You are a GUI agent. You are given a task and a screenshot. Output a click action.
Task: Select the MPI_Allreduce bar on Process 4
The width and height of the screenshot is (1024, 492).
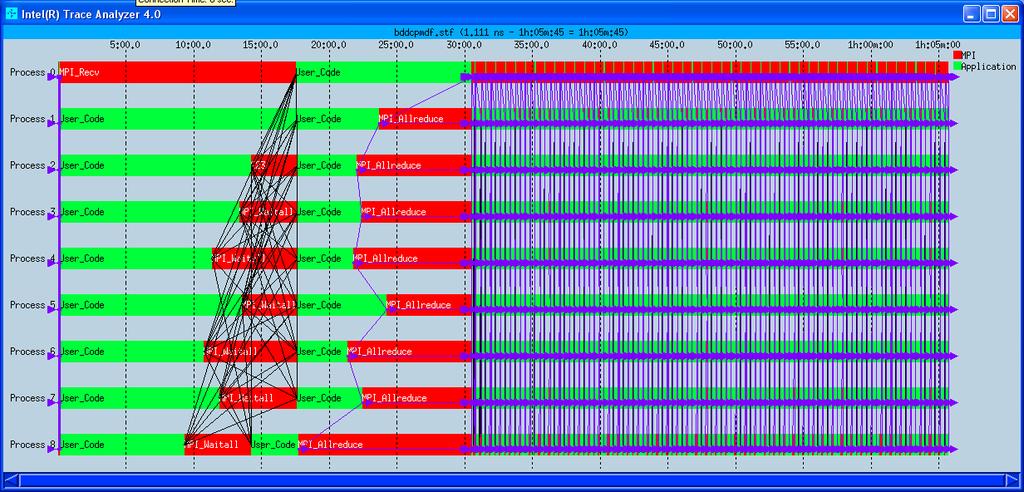point(412,258)
